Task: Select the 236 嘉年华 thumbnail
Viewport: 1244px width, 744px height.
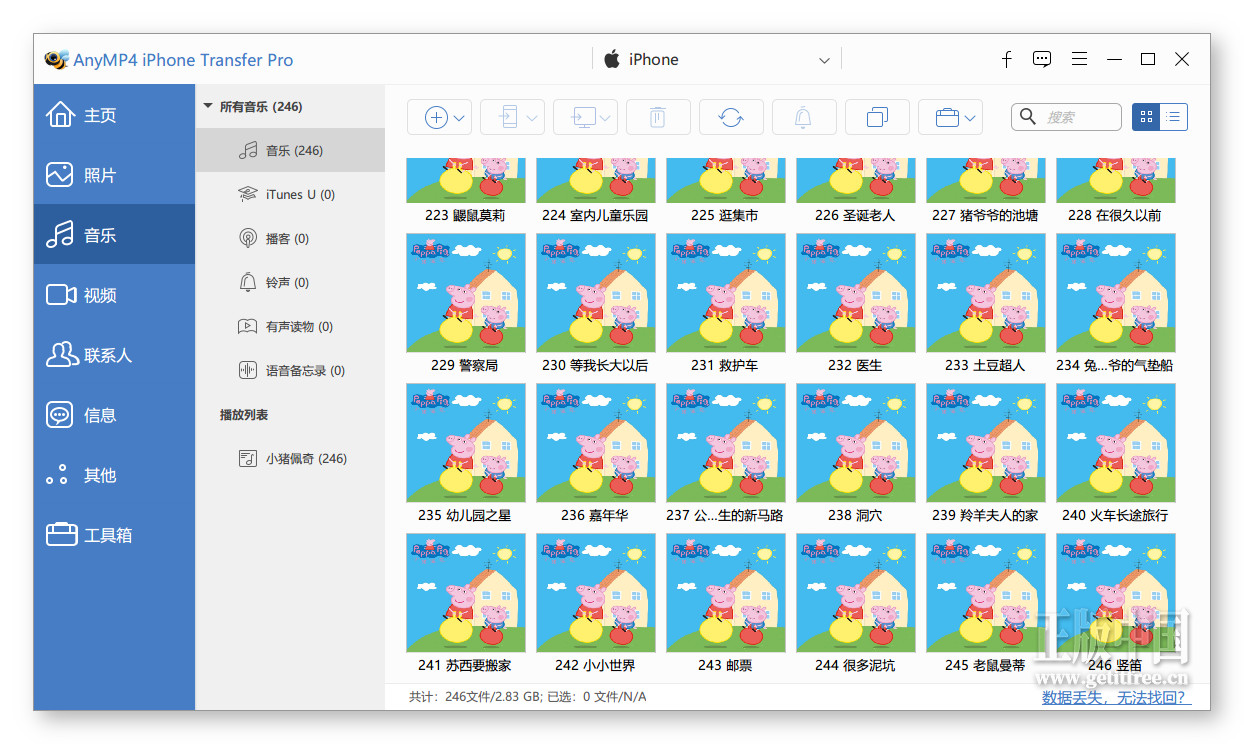Action: tap(596, 443)
